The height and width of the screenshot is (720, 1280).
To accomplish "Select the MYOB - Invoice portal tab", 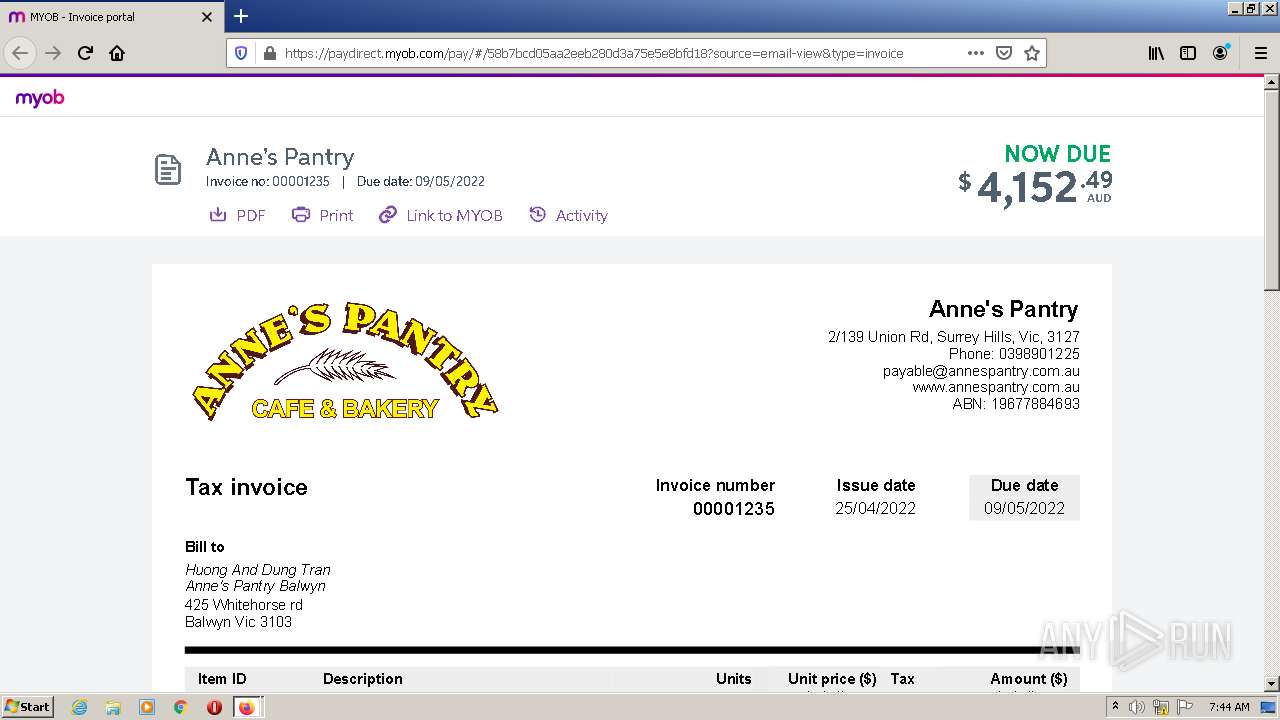I will [x=112, y=17].
